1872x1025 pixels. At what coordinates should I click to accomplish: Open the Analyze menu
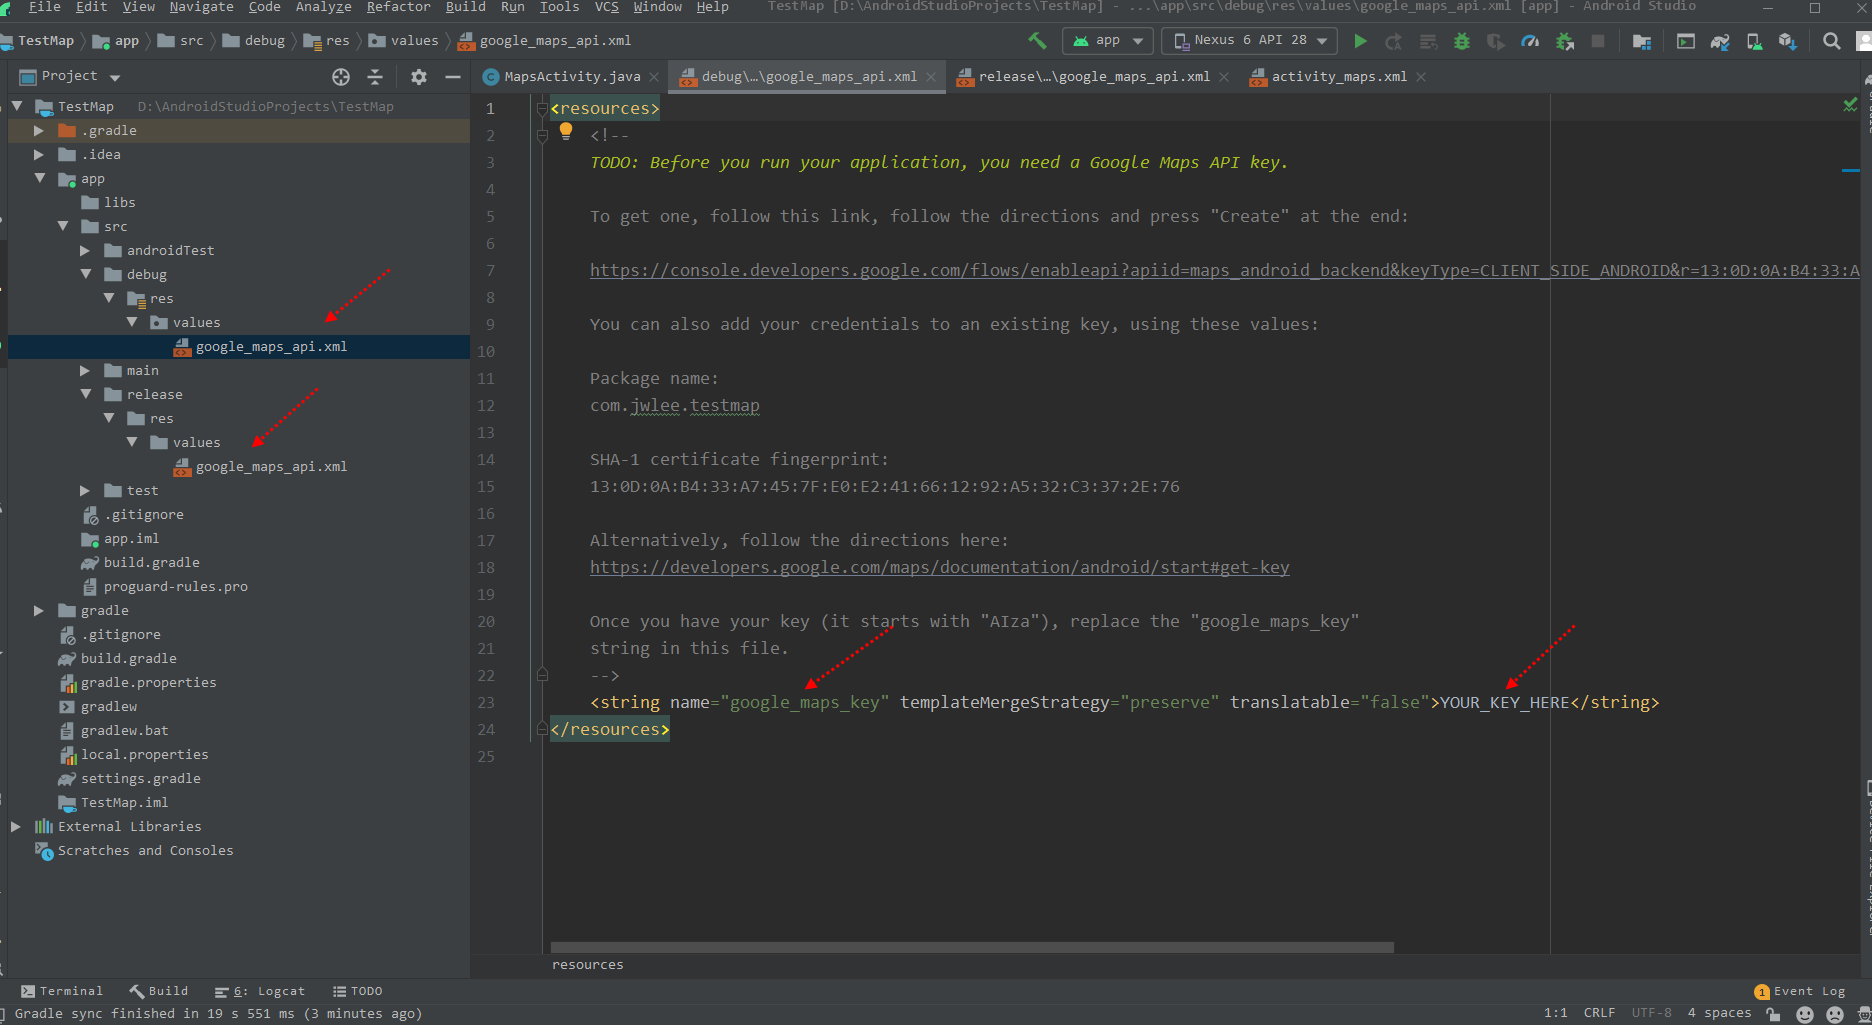click(323, 7)
